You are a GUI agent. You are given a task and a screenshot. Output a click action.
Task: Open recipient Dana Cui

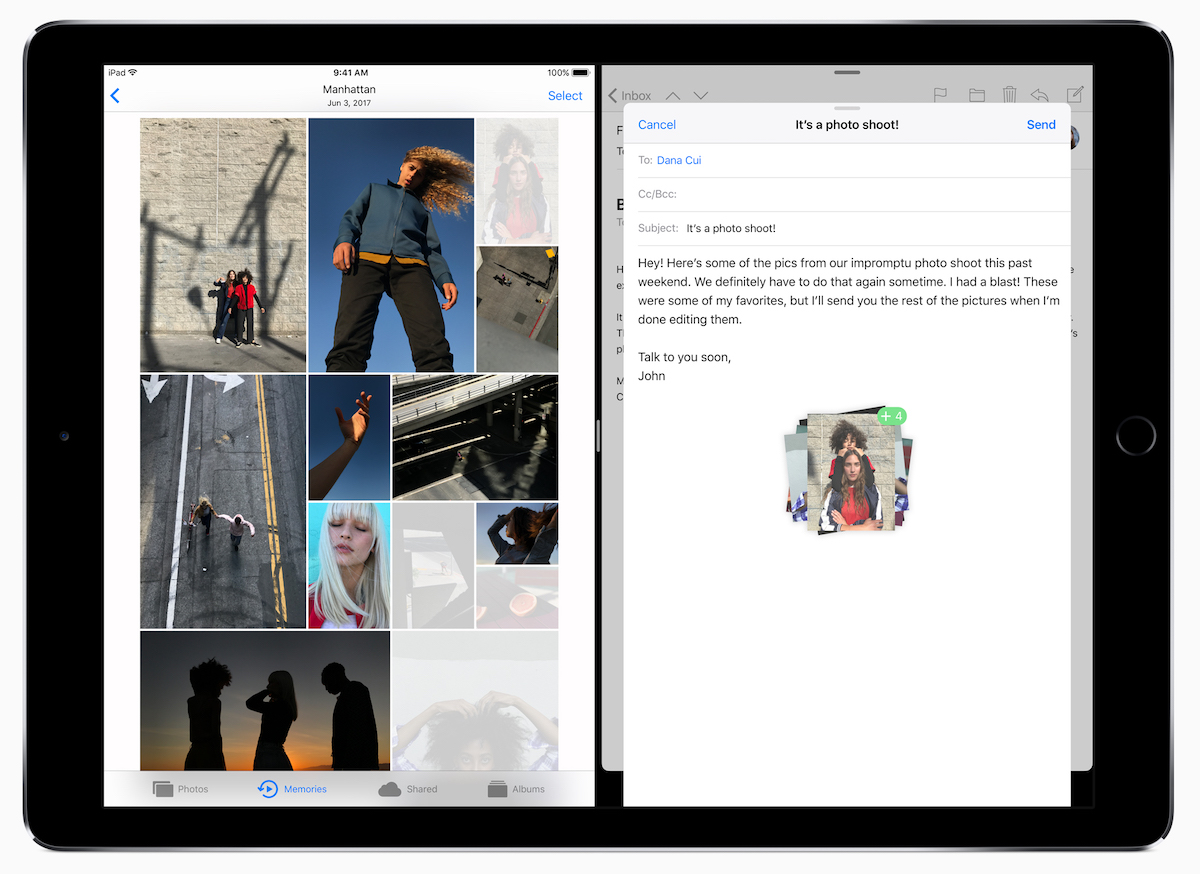tap(679, 159)
